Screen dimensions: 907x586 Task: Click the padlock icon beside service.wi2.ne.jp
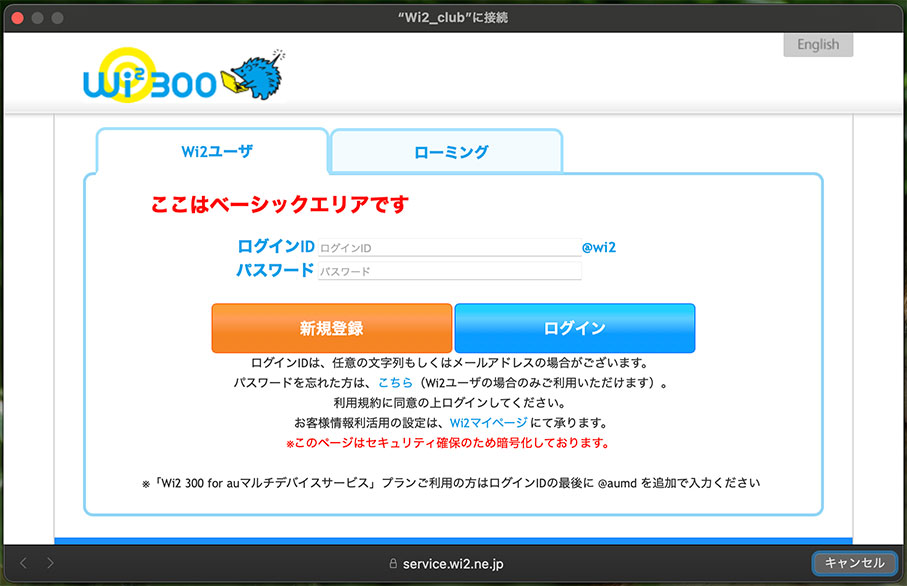click(393, 563)
